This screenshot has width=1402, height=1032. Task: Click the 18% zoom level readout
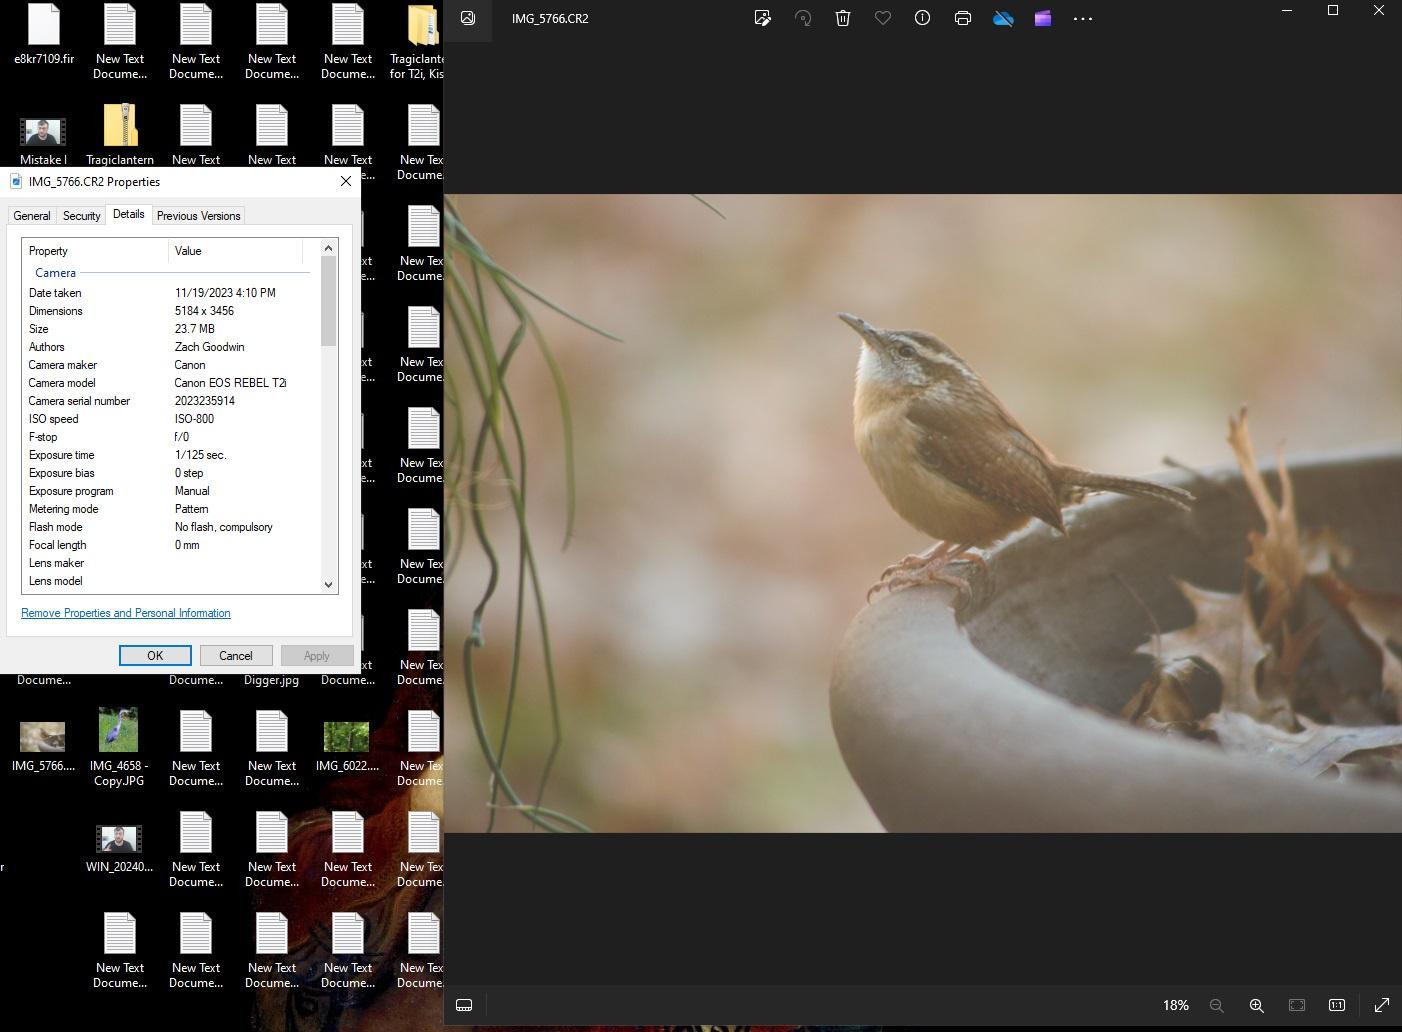pos(1176,1005)
